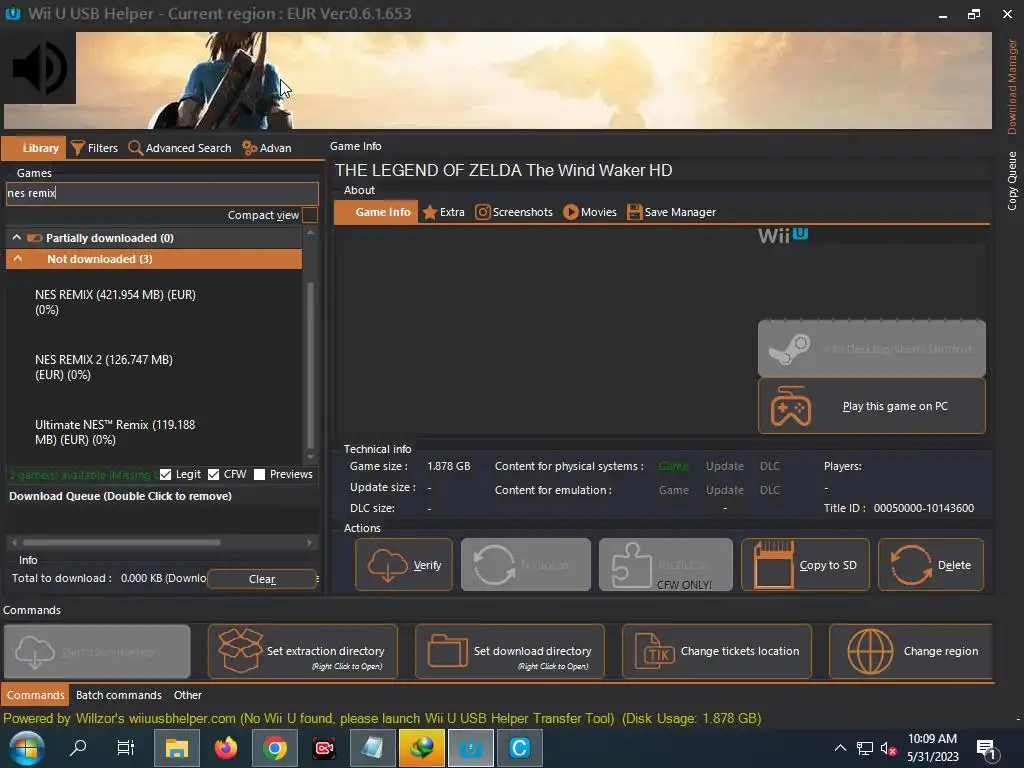Click the Verify cloud download icon
The width and height of the screenshot is (1024, 768).
[x=387, y=565]
